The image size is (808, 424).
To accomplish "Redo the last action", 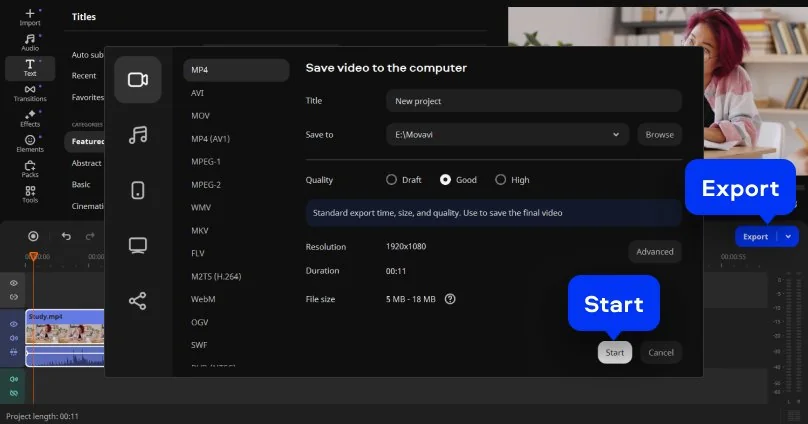I will [90, 236].
